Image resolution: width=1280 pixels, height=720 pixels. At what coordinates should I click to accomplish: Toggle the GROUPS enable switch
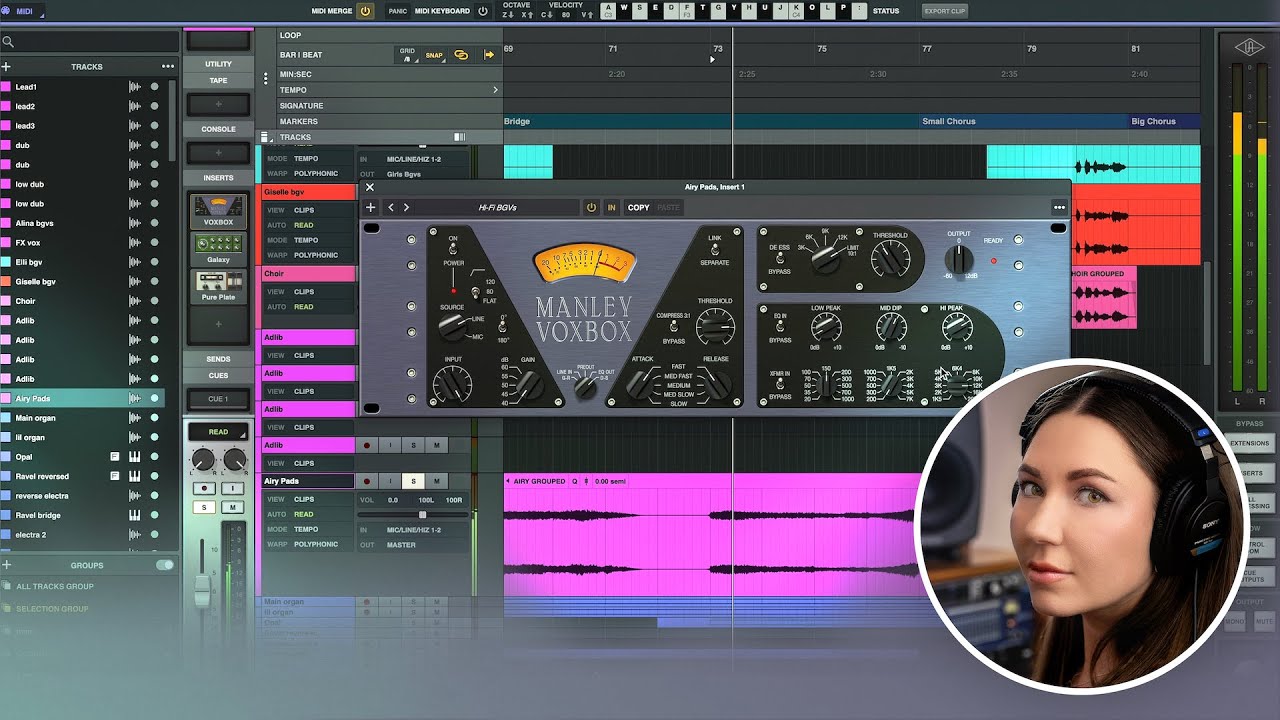tap(165, 565)
